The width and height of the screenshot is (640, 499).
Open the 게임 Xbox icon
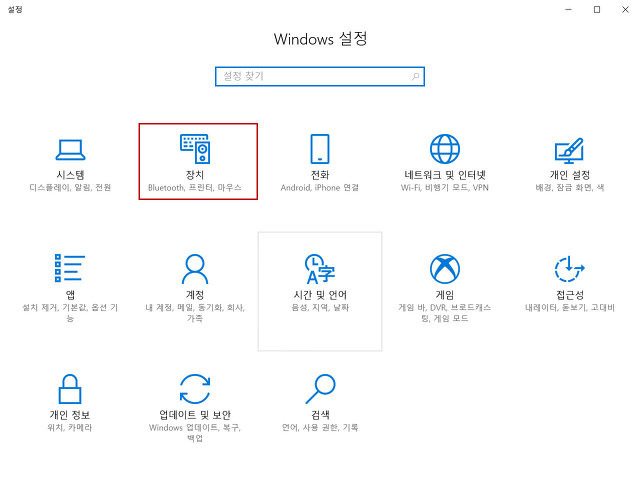[445, 269]
